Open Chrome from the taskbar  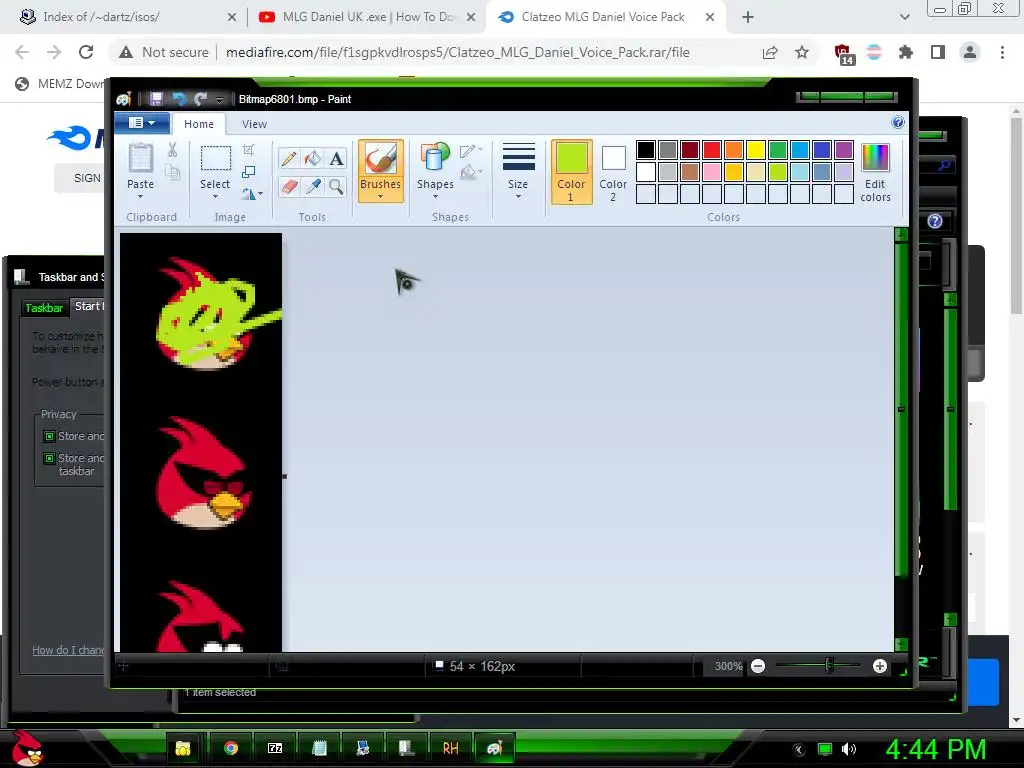point(231,748)
